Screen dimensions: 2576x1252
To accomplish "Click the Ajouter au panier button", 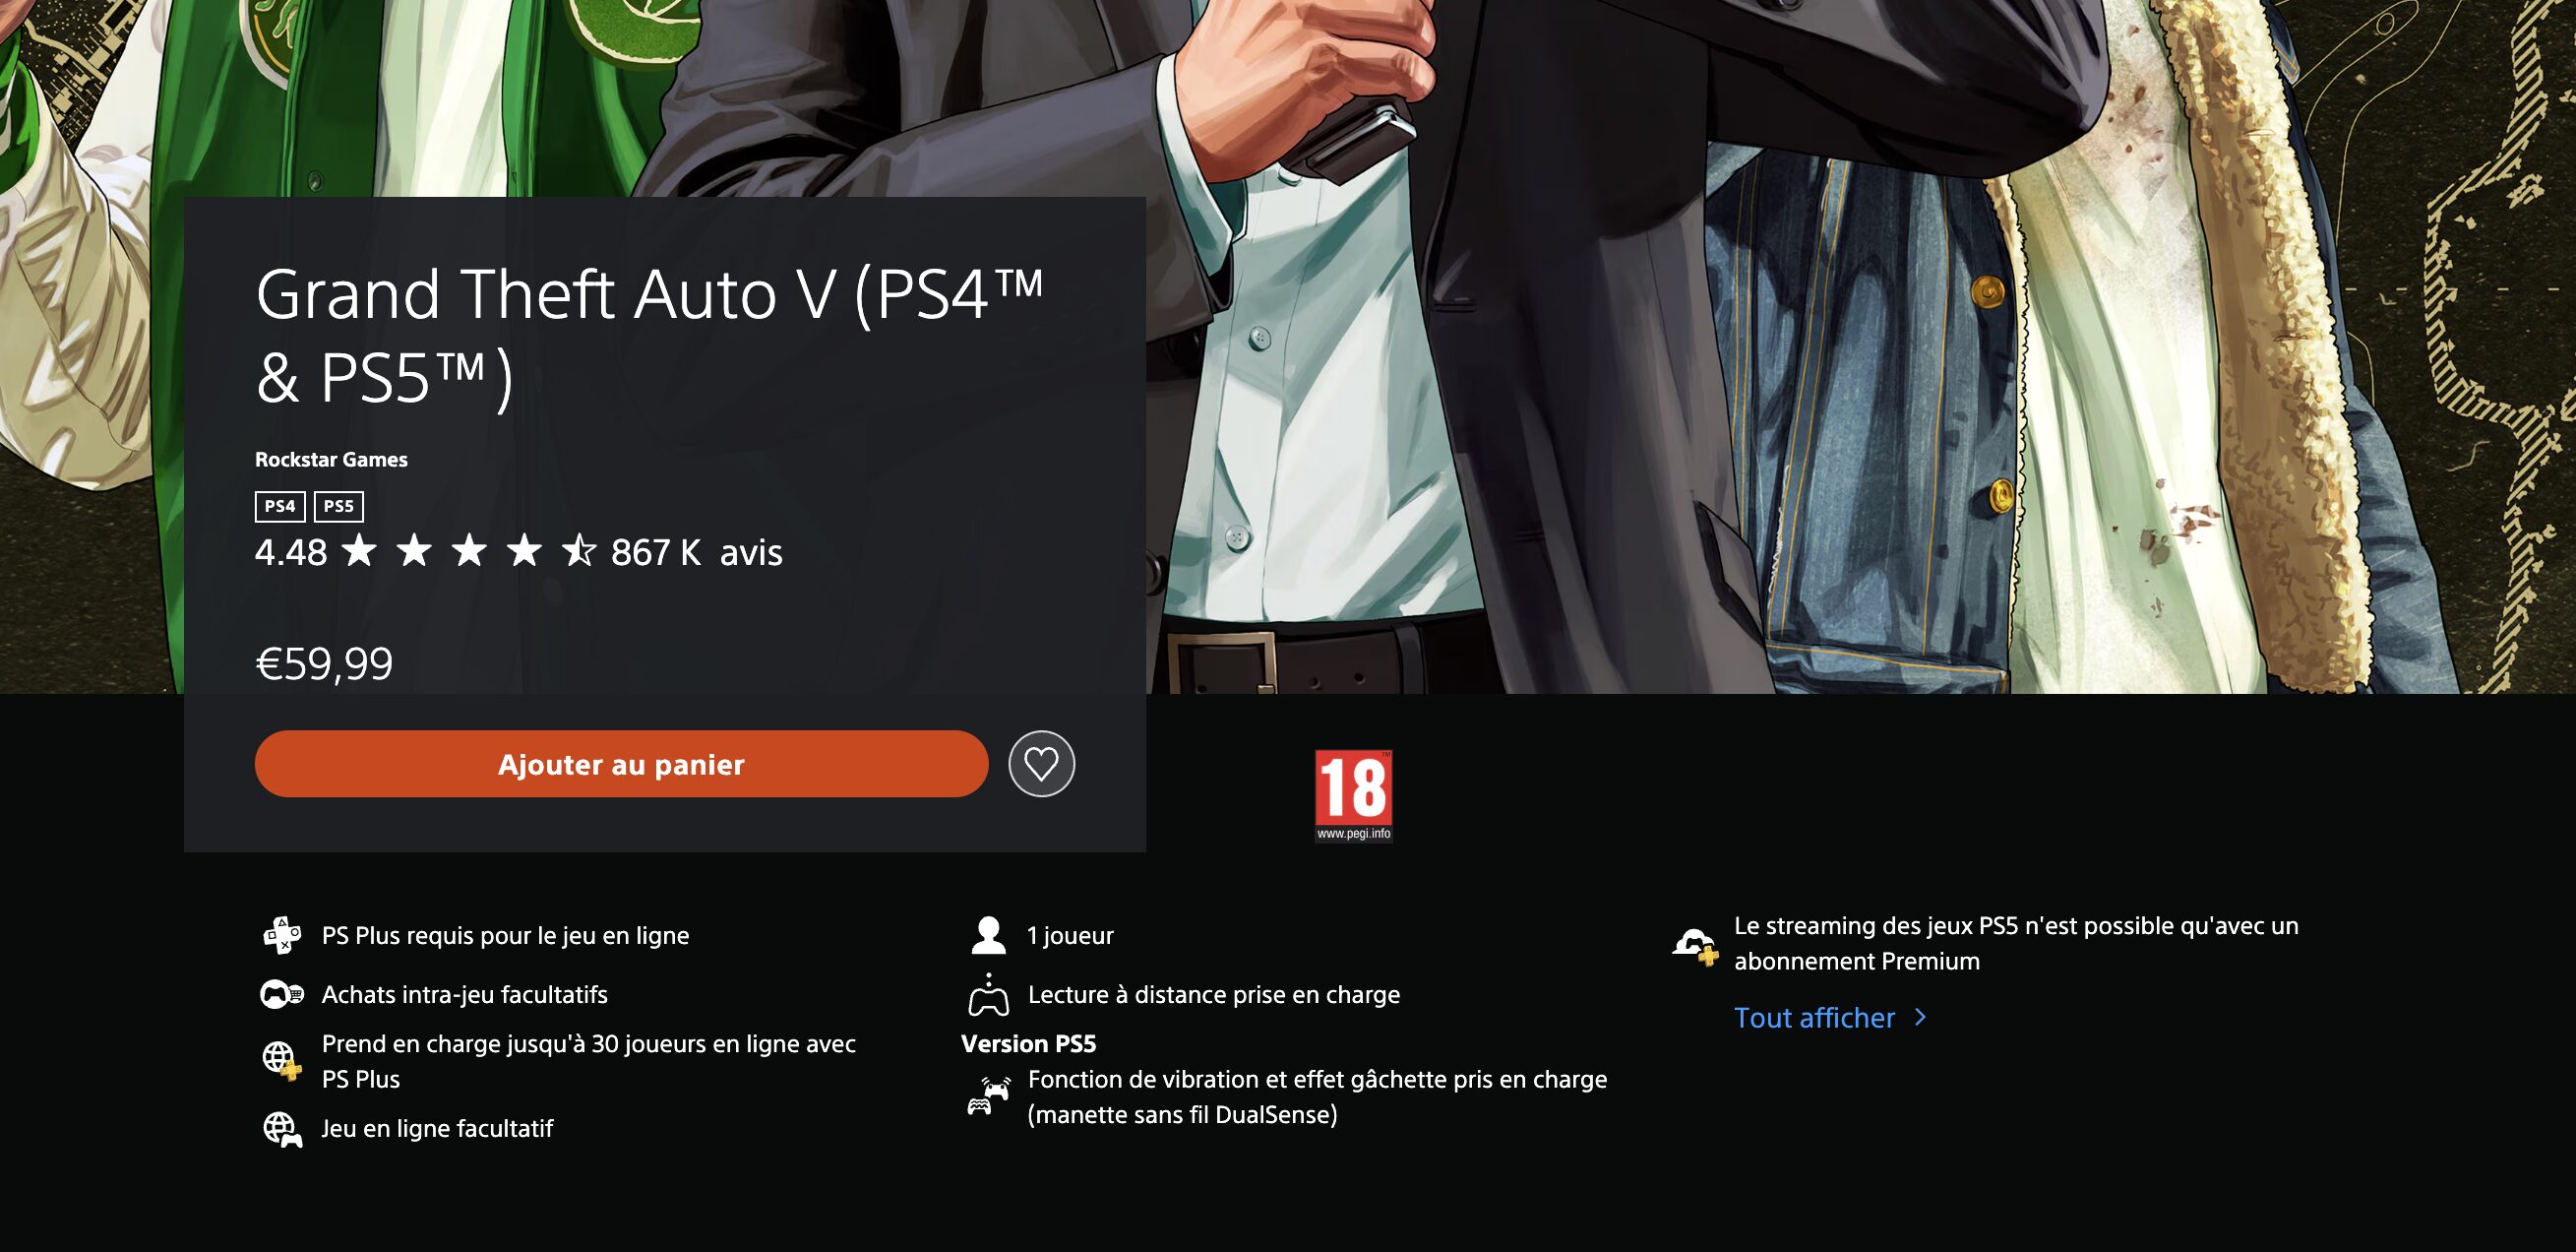I will 621,764.
